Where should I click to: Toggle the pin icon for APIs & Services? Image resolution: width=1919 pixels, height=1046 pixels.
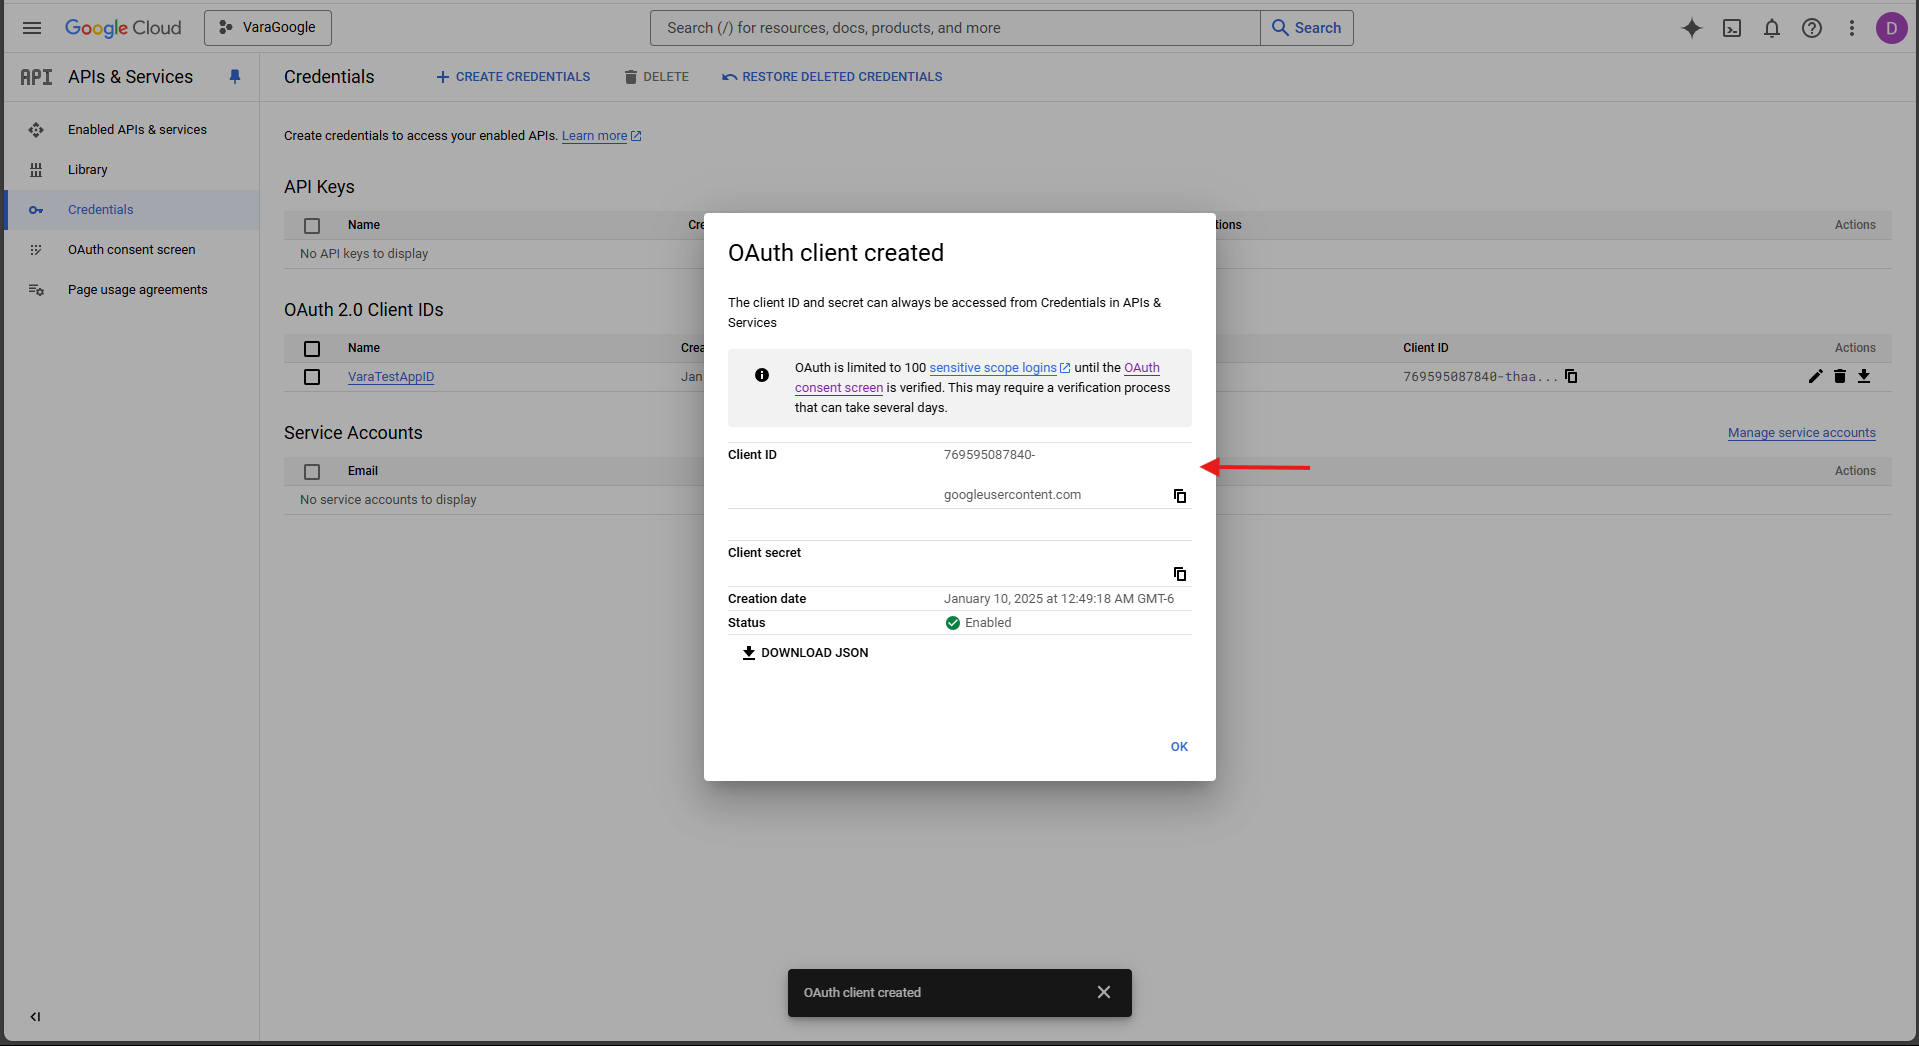click(235, 77)
